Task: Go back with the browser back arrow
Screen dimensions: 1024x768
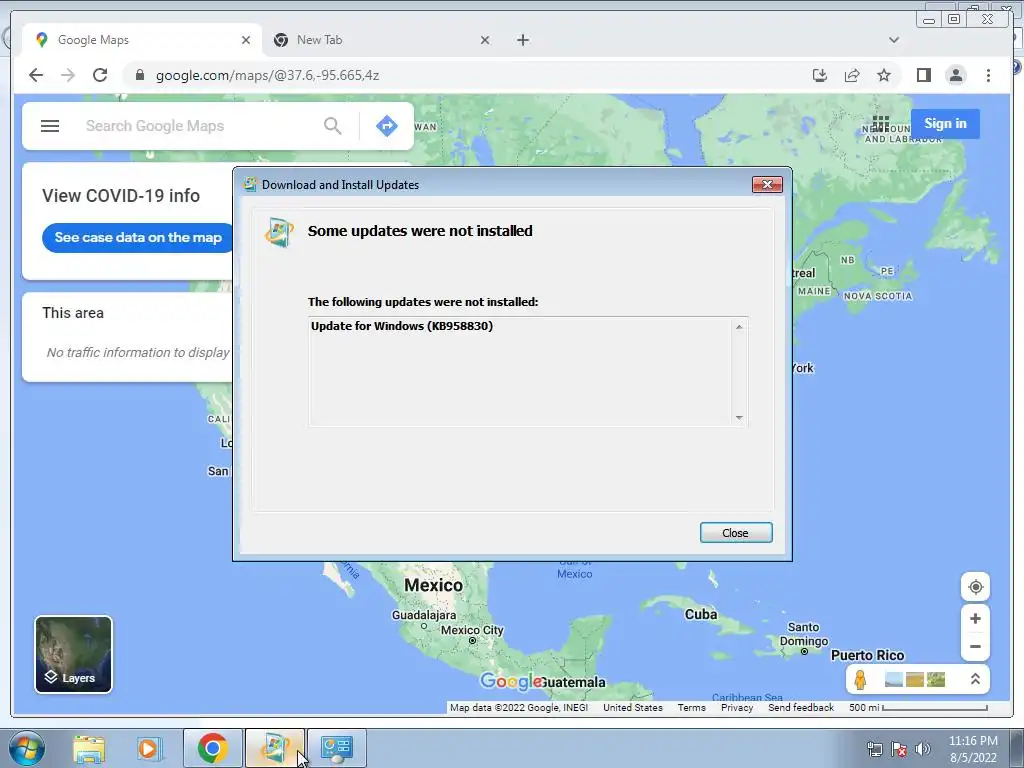Action: click(x=36, y=75)
